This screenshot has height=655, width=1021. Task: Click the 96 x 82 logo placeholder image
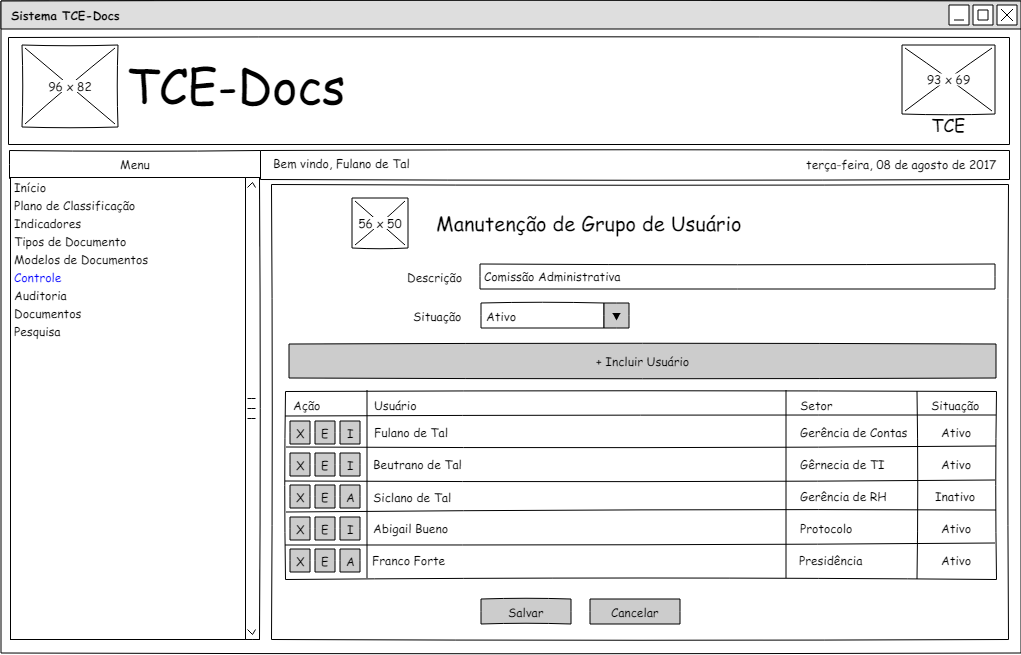pos(70,86)
